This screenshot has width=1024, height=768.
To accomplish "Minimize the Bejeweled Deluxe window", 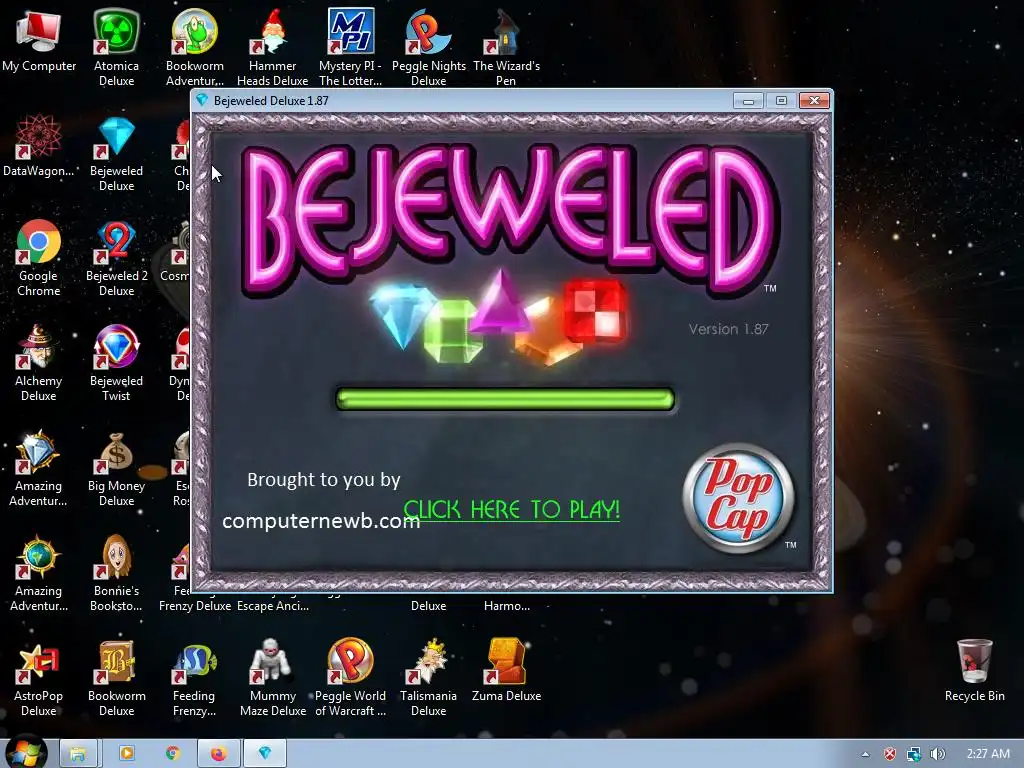I will 748,101.
